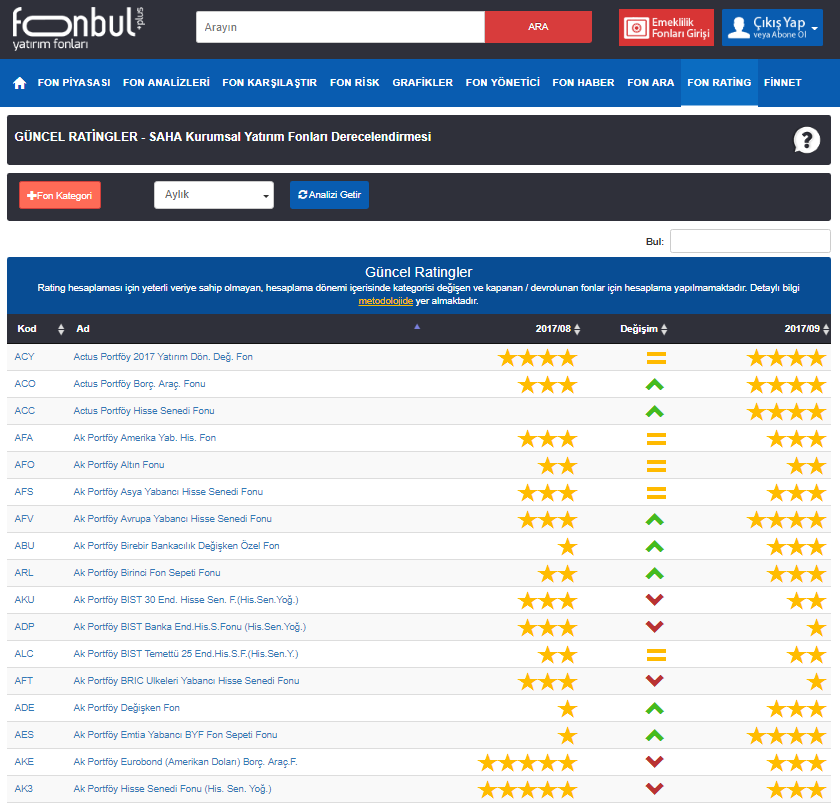Open the FON PİYASASI menu
Image resolution: width=840 pixels, height=805 pixels.
(74, 83)
